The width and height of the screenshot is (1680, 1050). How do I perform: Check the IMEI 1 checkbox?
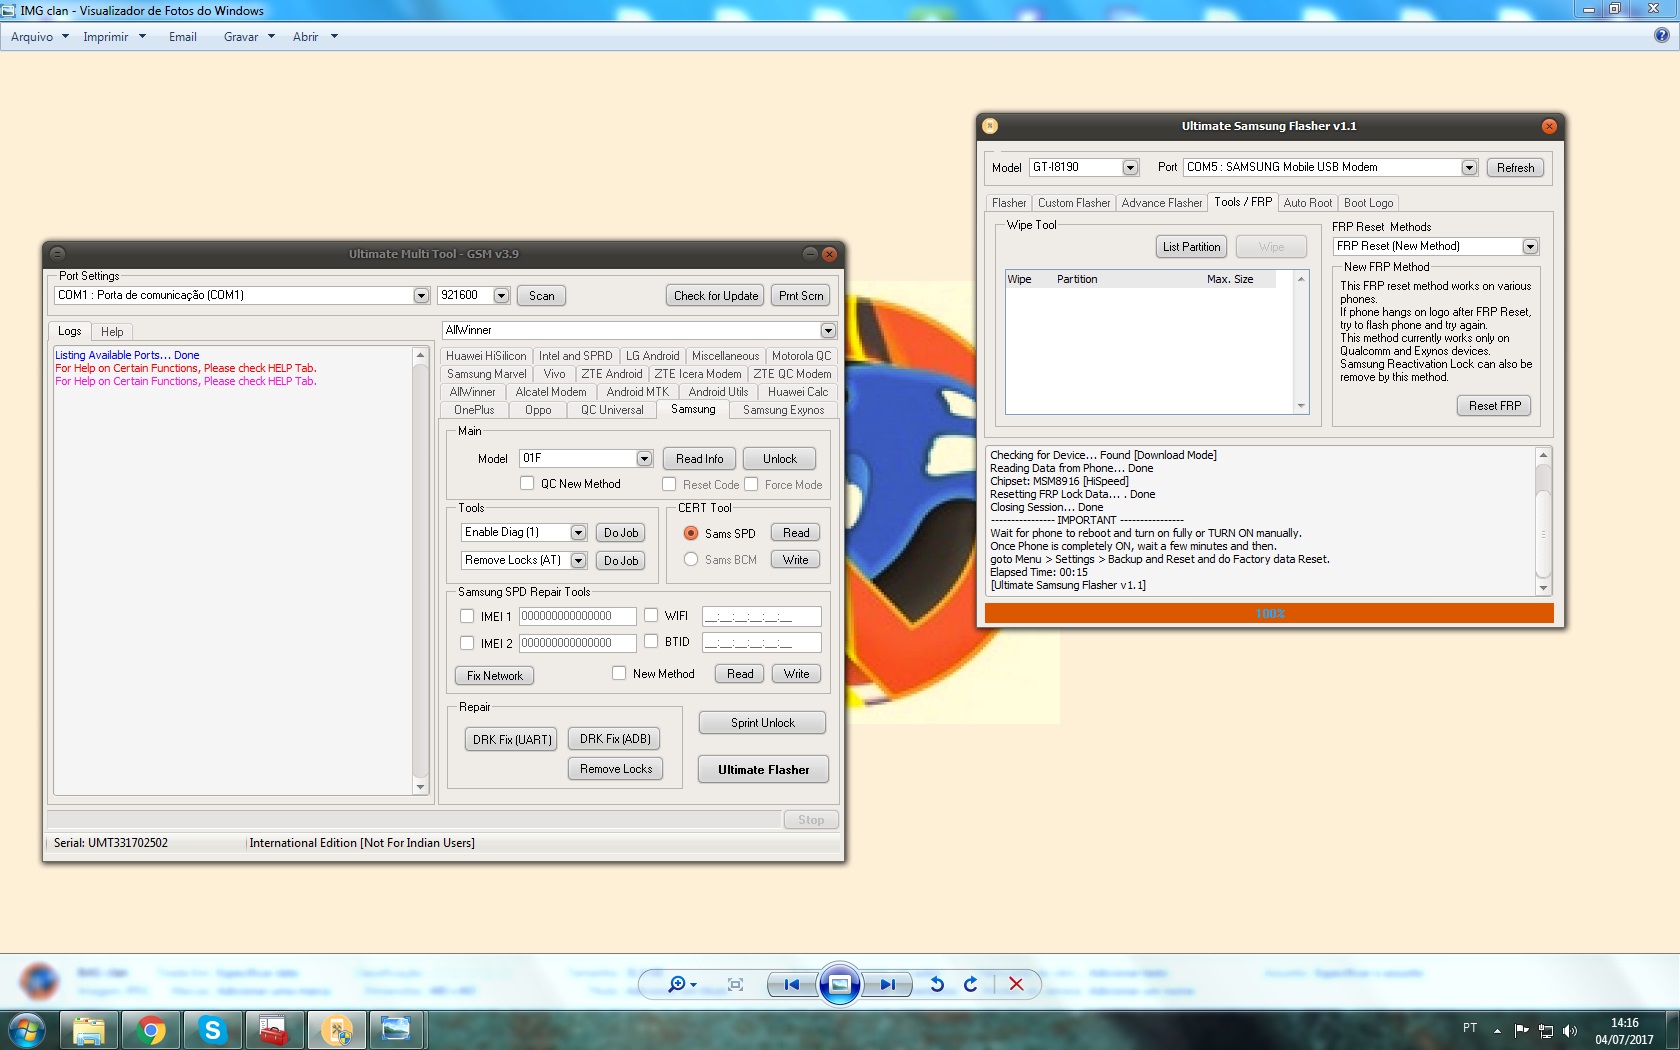tap(467, 616)
